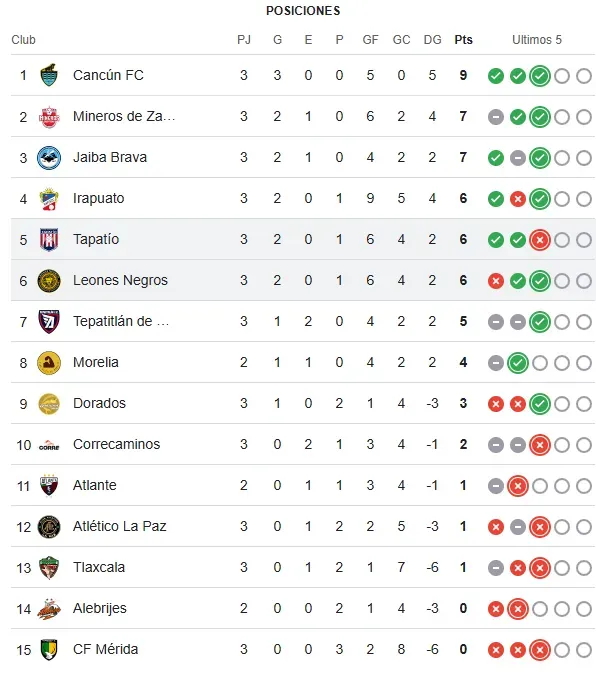Click Tlaxcala team name
Screen dimensions: 596x677
(99, 567)
